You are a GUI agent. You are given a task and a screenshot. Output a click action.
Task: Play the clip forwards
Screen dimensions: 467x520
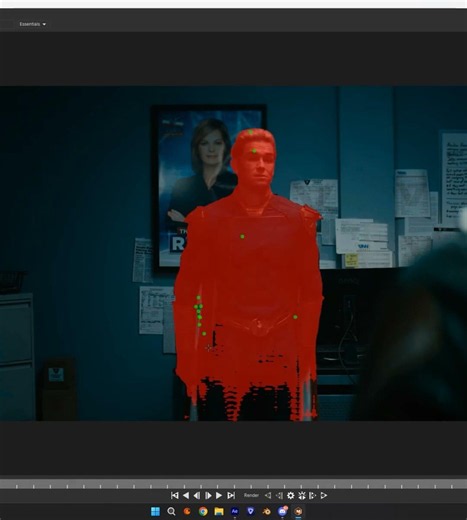coord(219,496)
